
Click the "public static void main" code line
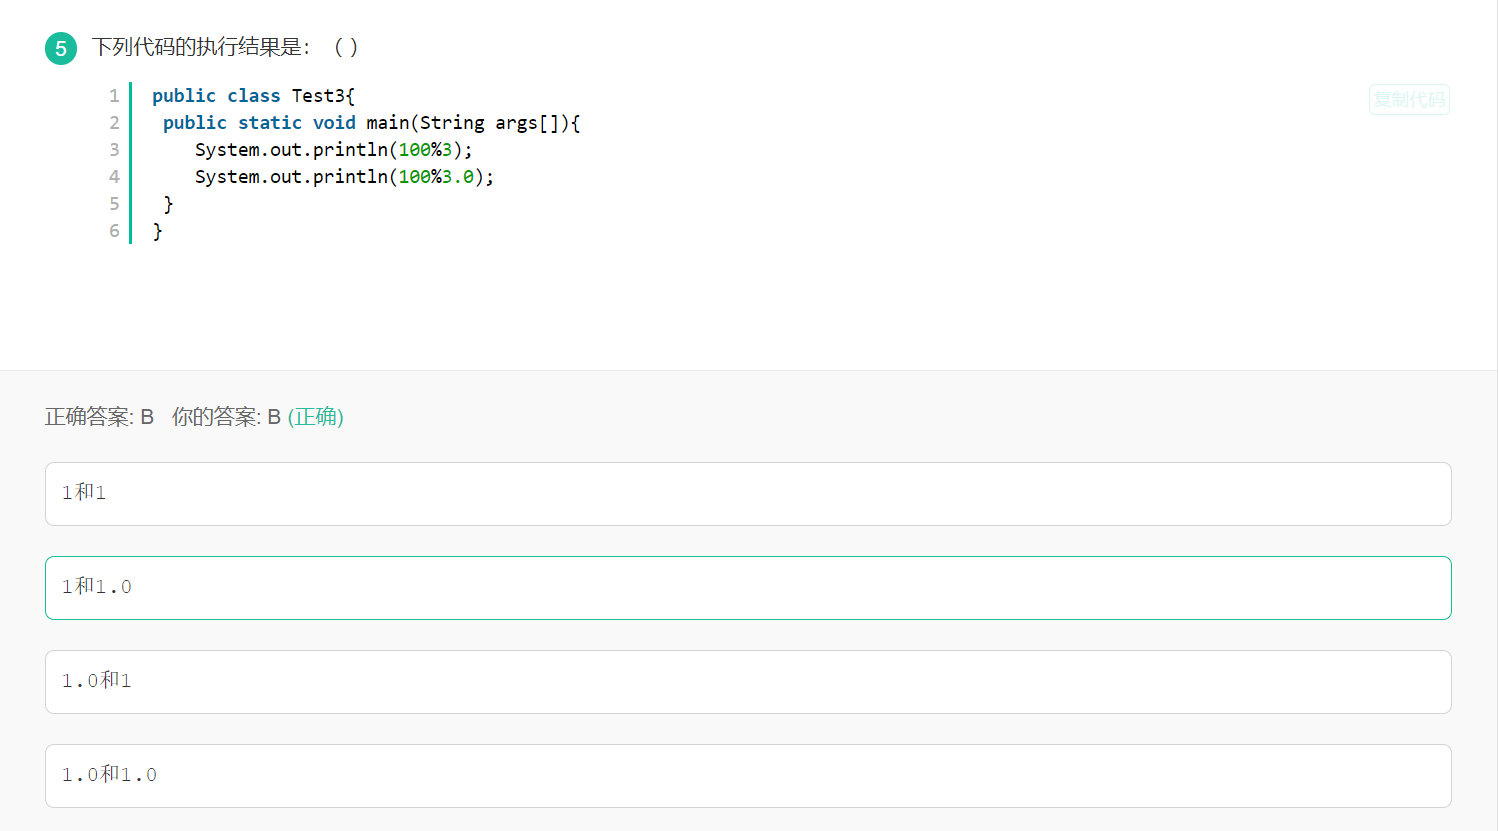tap(371, 123)
